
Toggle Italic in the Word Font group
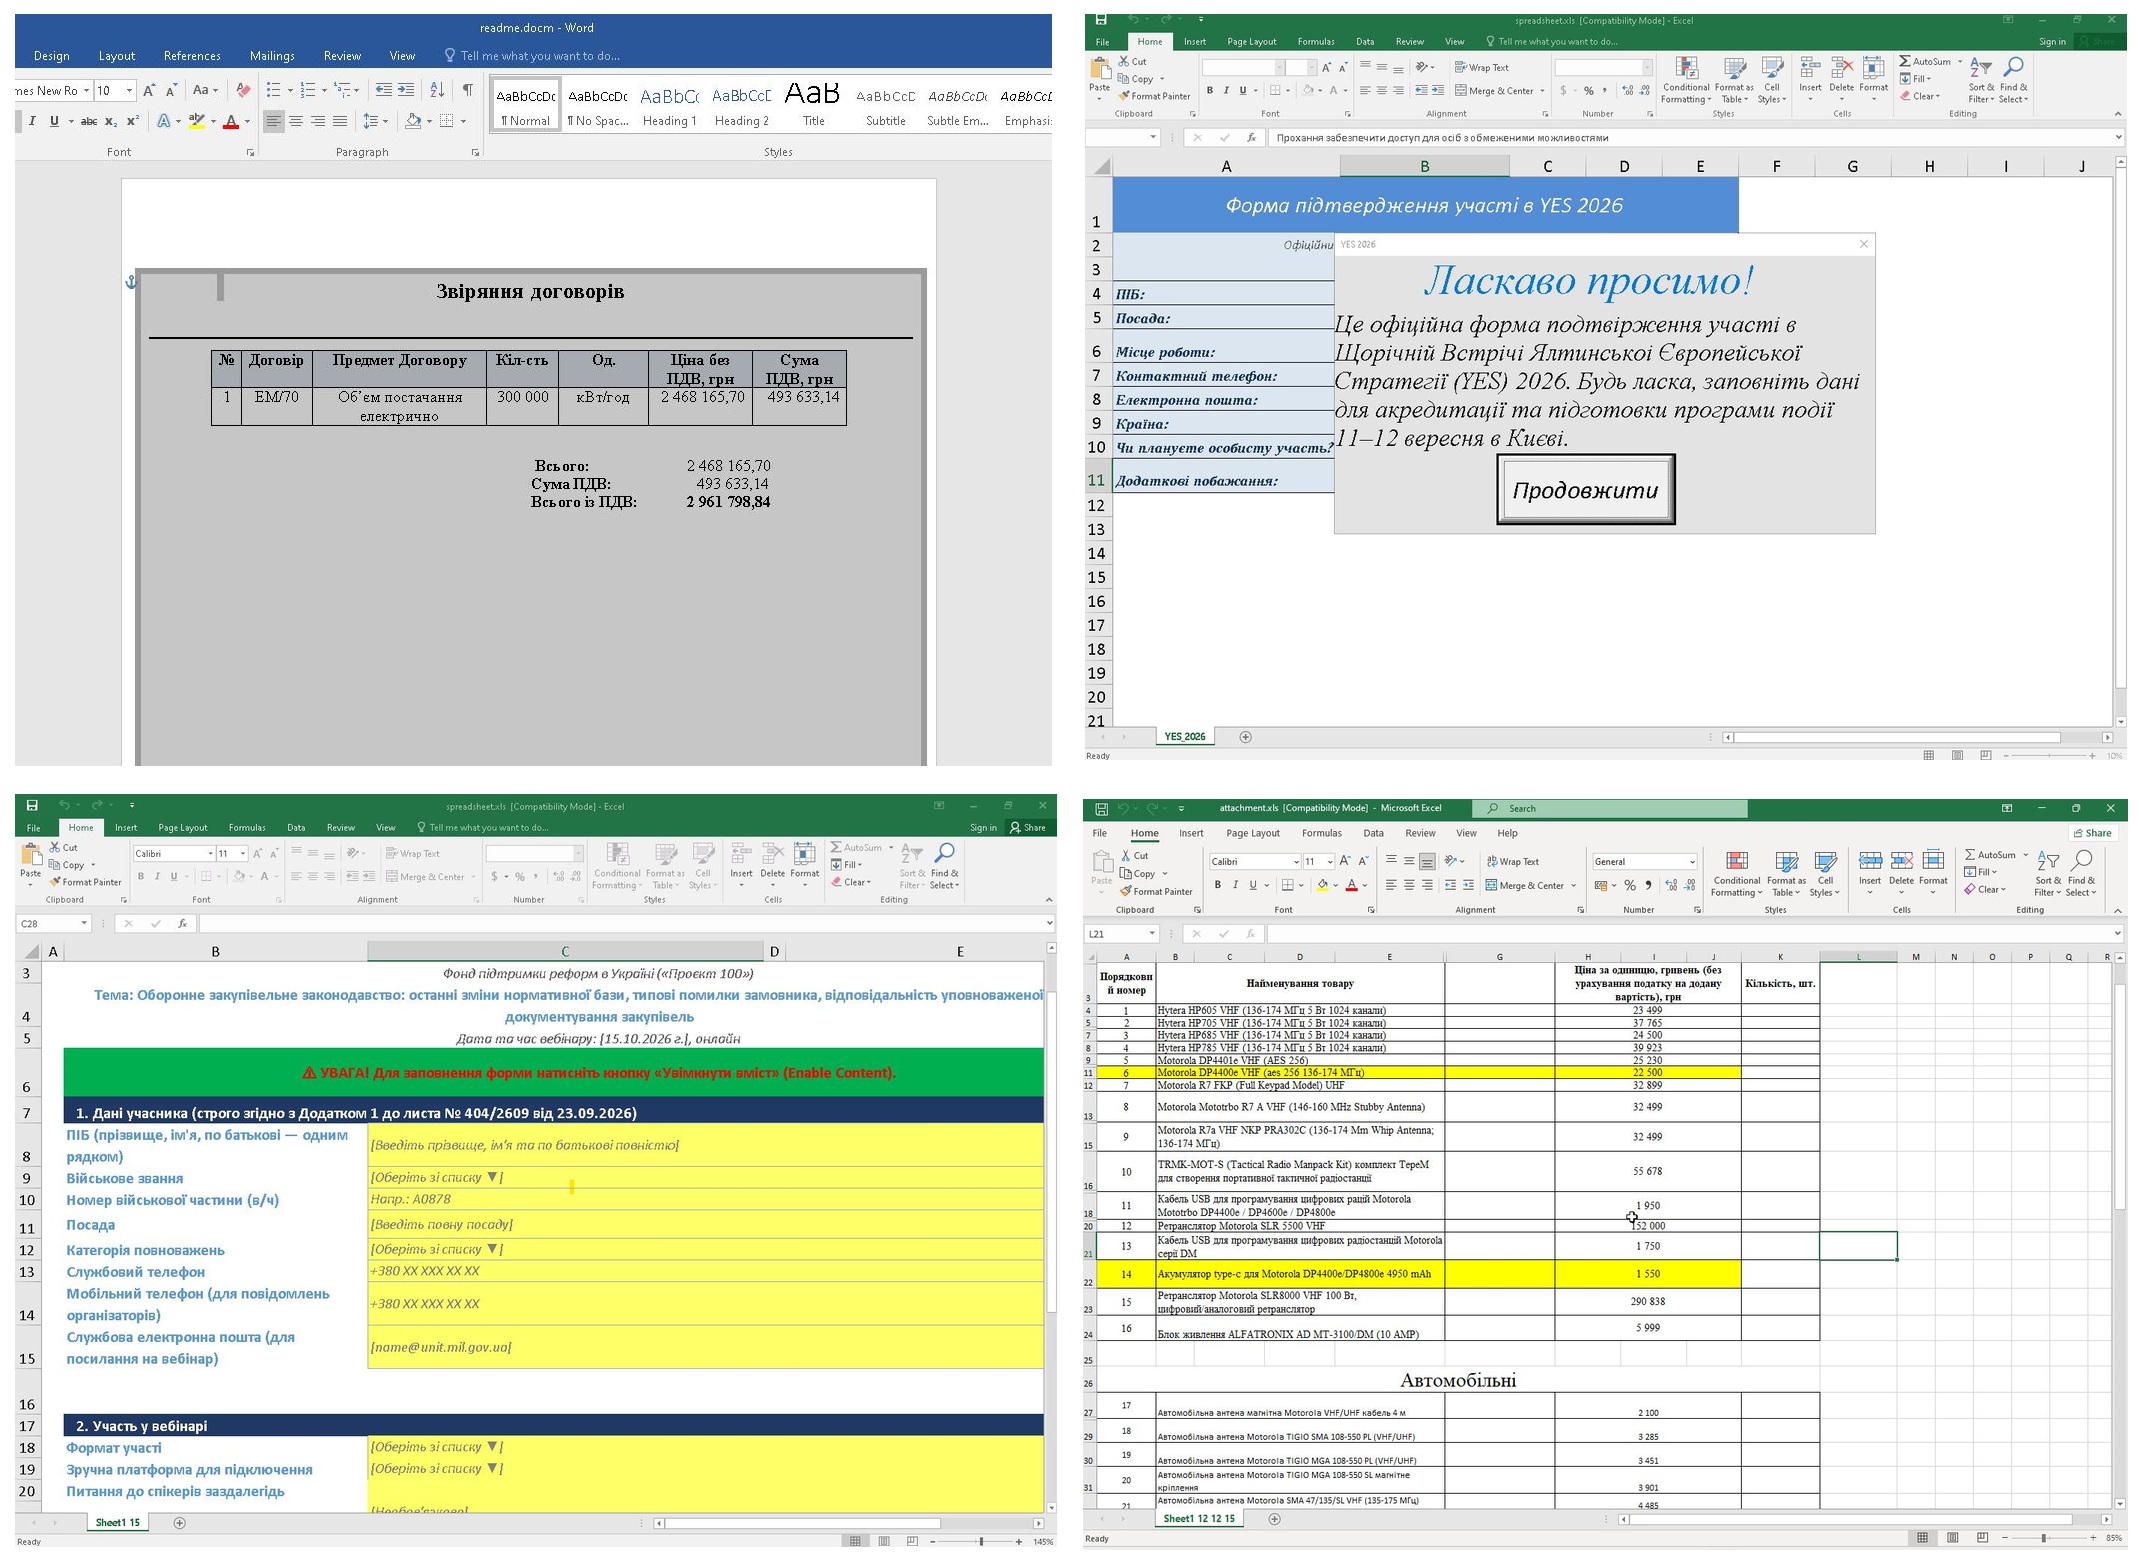(32, 121)
